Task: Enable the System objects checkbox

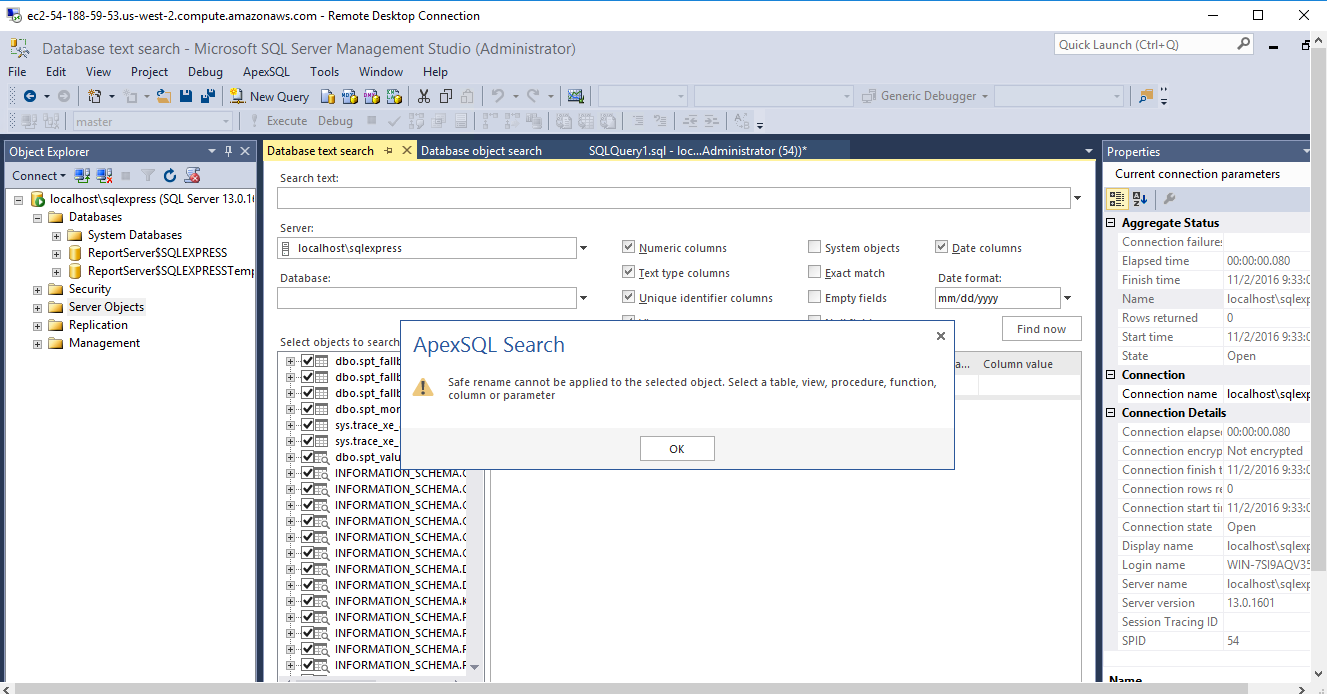Action: [x=815, y=248]
